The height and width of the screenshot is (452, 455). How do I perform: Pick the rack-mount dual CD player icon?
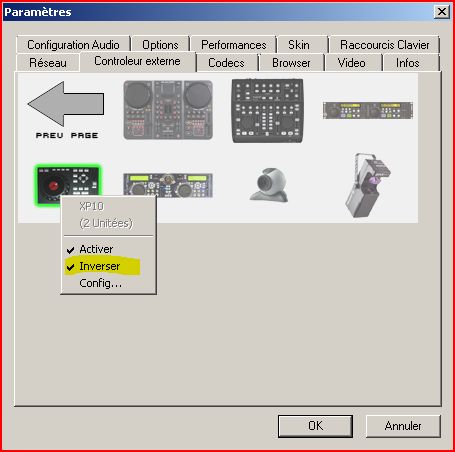(x=368, y=110)
